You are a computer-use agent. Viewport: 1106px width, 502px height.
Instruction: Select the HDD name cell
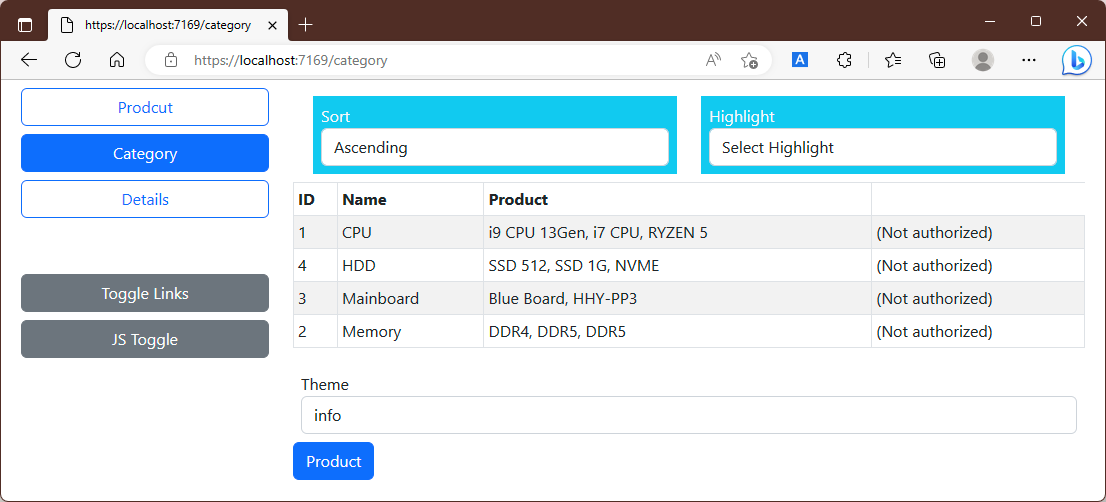pyautogui.click(x=411, y=266)
